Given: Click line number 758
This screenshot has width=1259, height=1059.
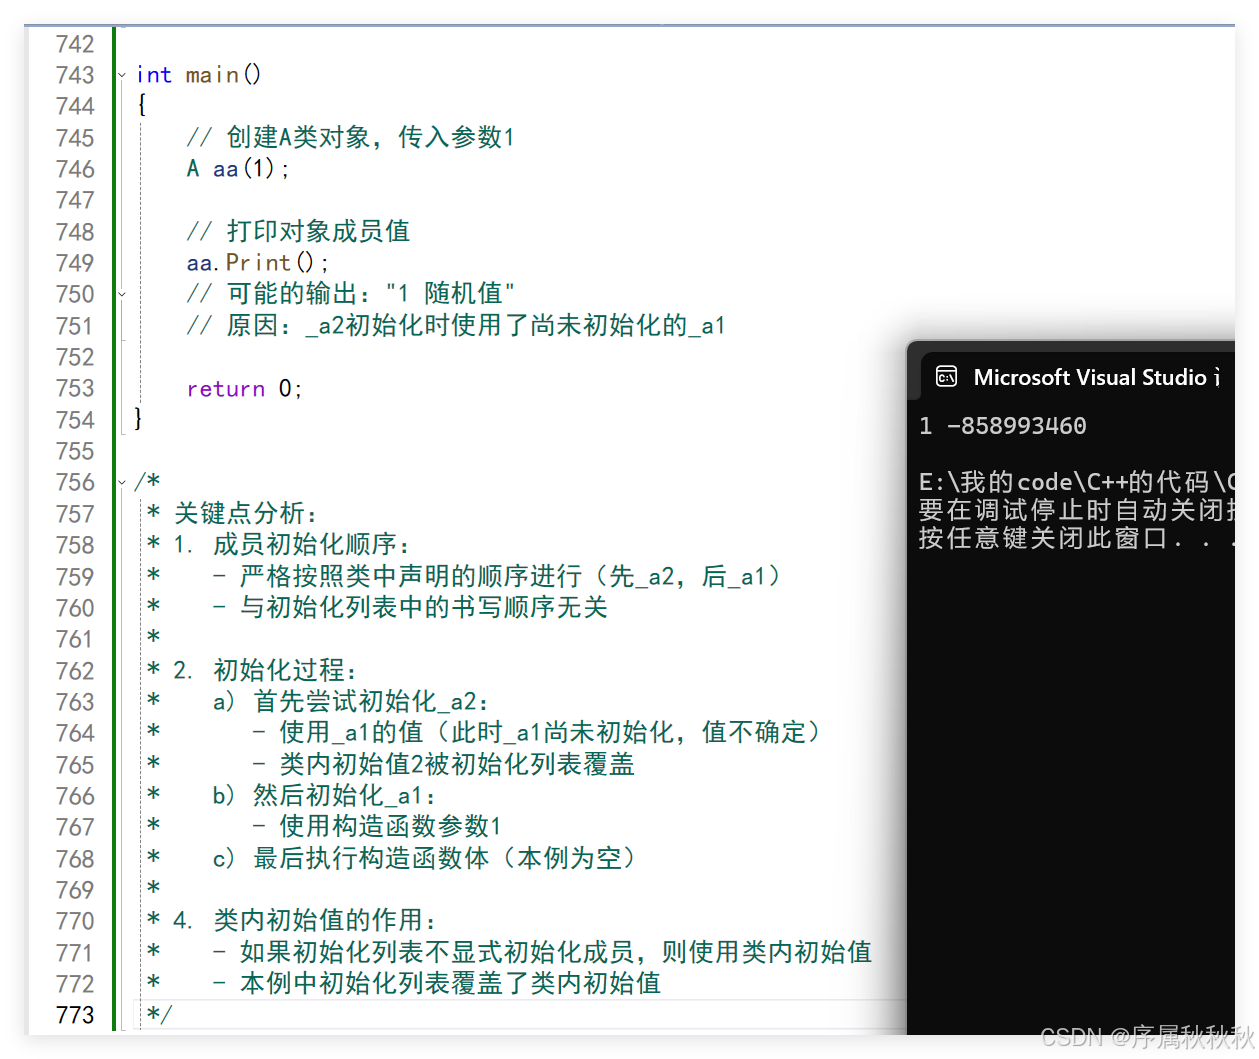Looking at the screenshot, I should click(75, 545).
